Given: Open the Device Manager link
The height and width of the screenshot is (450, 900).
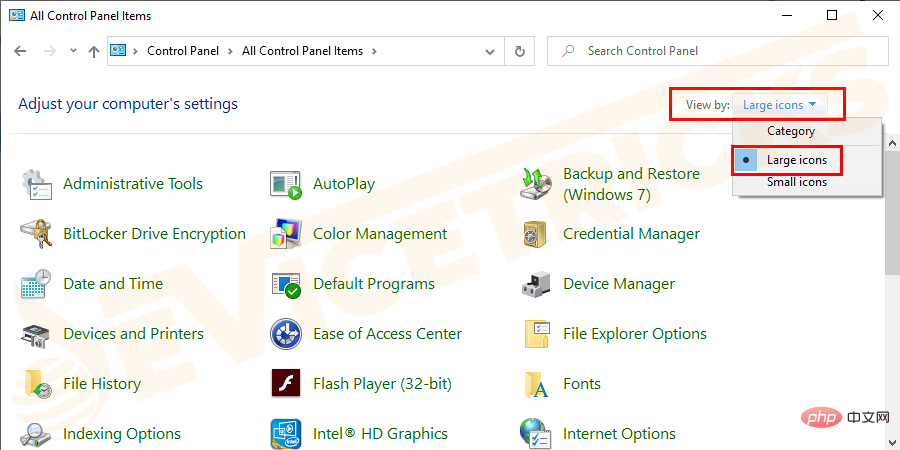Looking at the screenshot, I should [x=619, y=284].
